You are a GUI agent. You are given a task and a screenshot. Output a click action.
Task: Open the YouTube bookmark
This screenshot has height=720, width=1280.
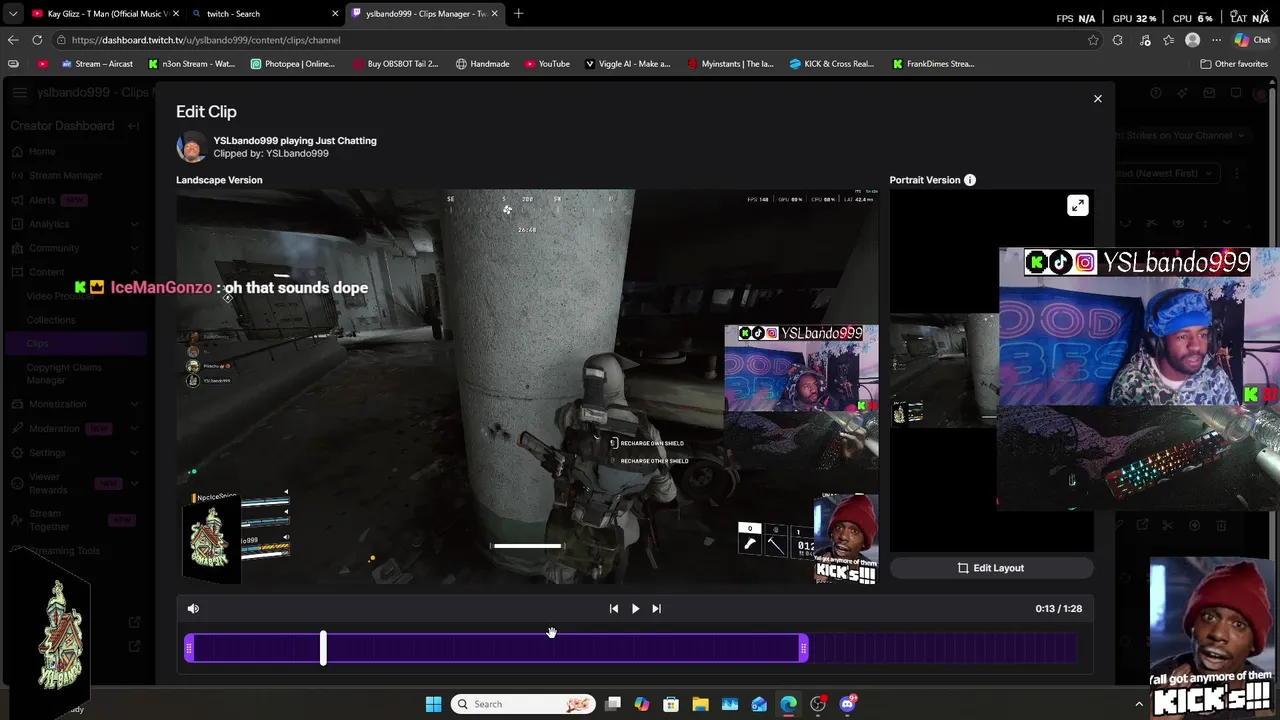pyautogui.click(x=547, y=64)
